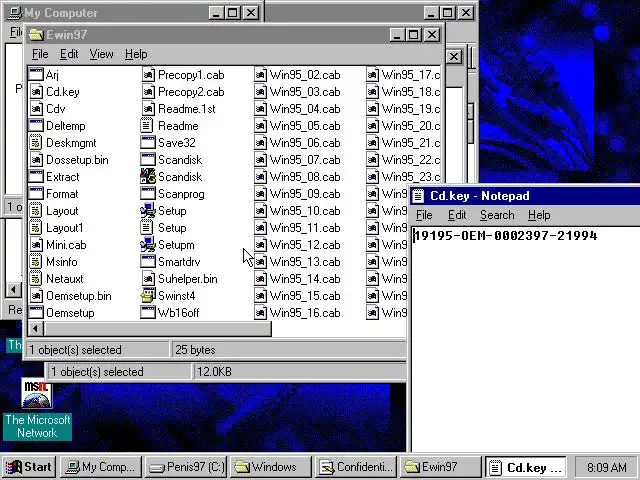This screenshot has height=480, width=640.
Task: Click the taskbar clock showing 8:09 AM
Action: (607, 467)
